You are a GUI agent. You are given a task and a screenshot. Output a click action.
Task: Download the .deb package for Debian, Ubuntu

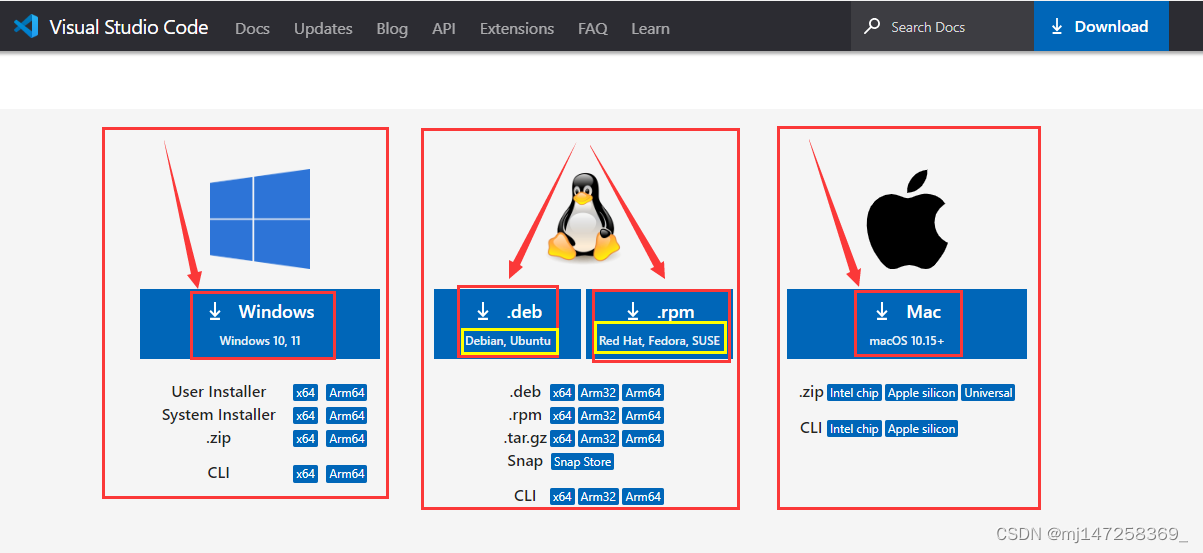point(509,324)
